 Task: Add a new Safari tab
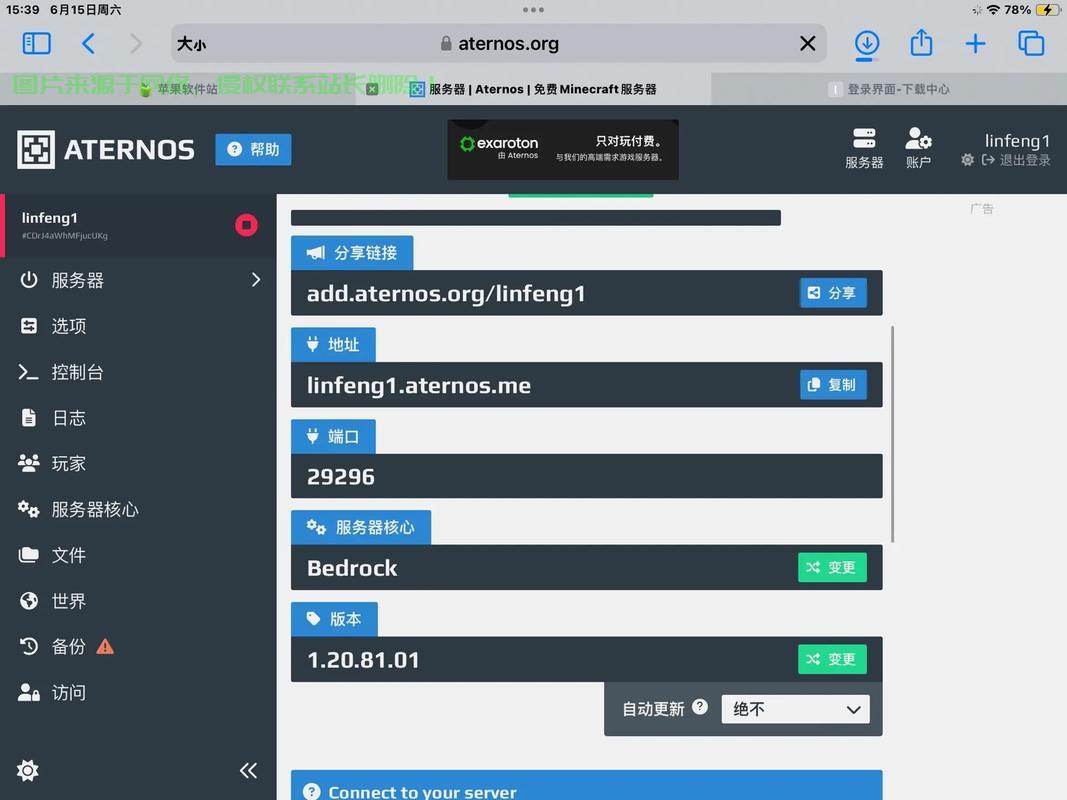pyautogui.click(x=975, y=44)
